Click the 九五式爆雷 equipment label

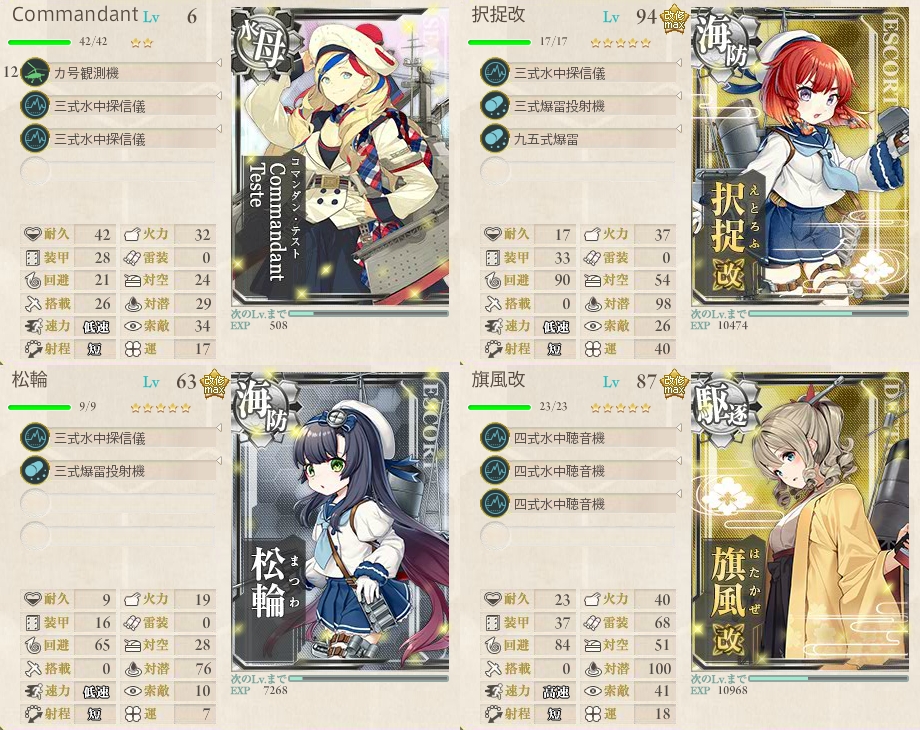coord(546,139)
